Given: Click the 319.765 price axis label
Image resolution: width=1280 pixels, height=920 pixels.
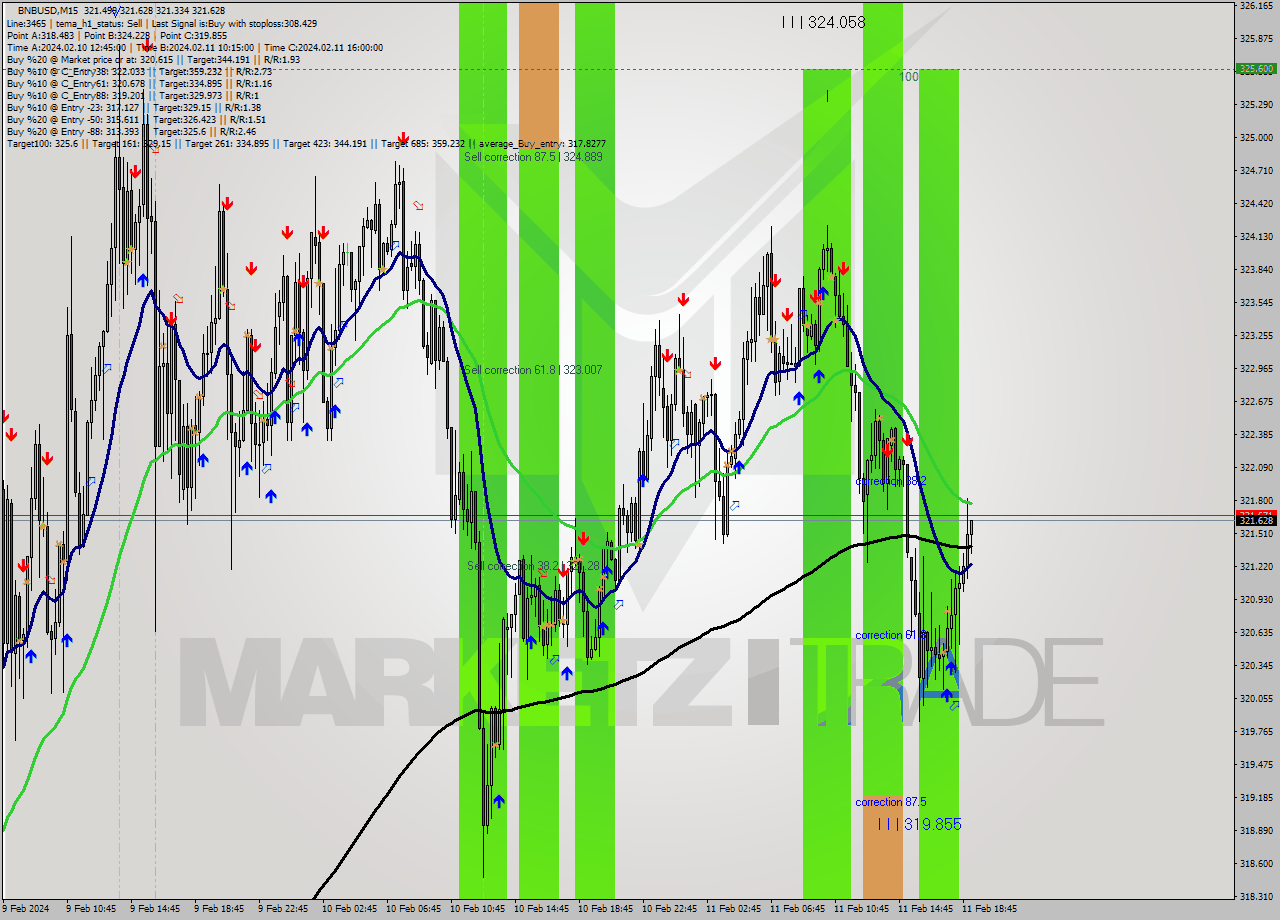Looking at the screenshot, I should pos(1256,731).
